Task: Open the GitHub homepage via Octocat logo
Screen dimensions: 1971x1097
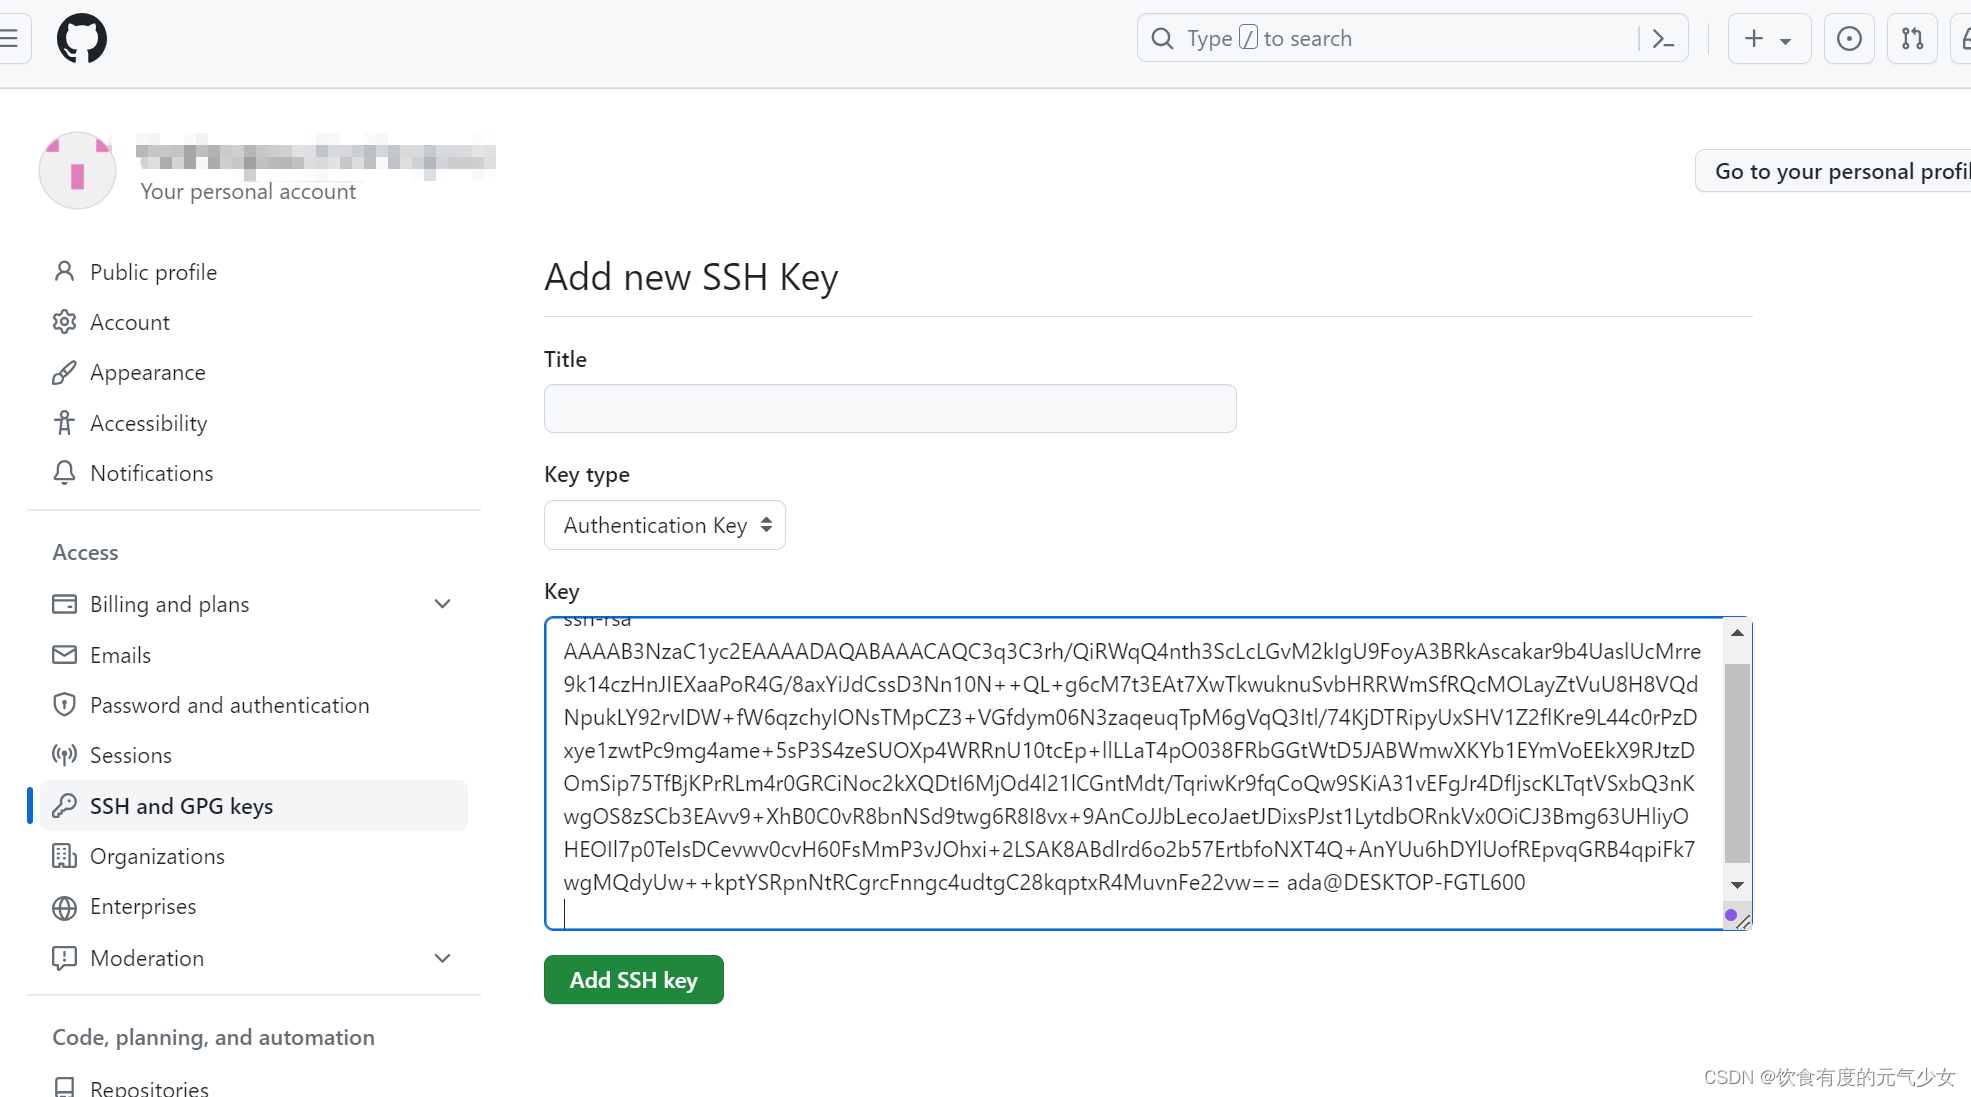Action: point(81,39)
